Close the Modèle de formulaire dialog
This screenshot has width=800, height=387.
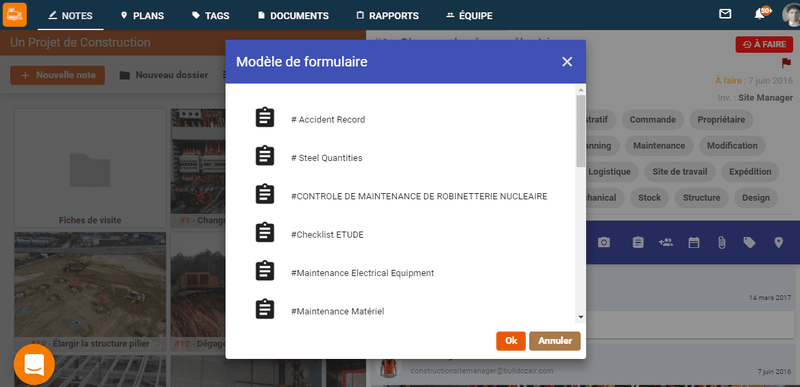click(567, 62)
